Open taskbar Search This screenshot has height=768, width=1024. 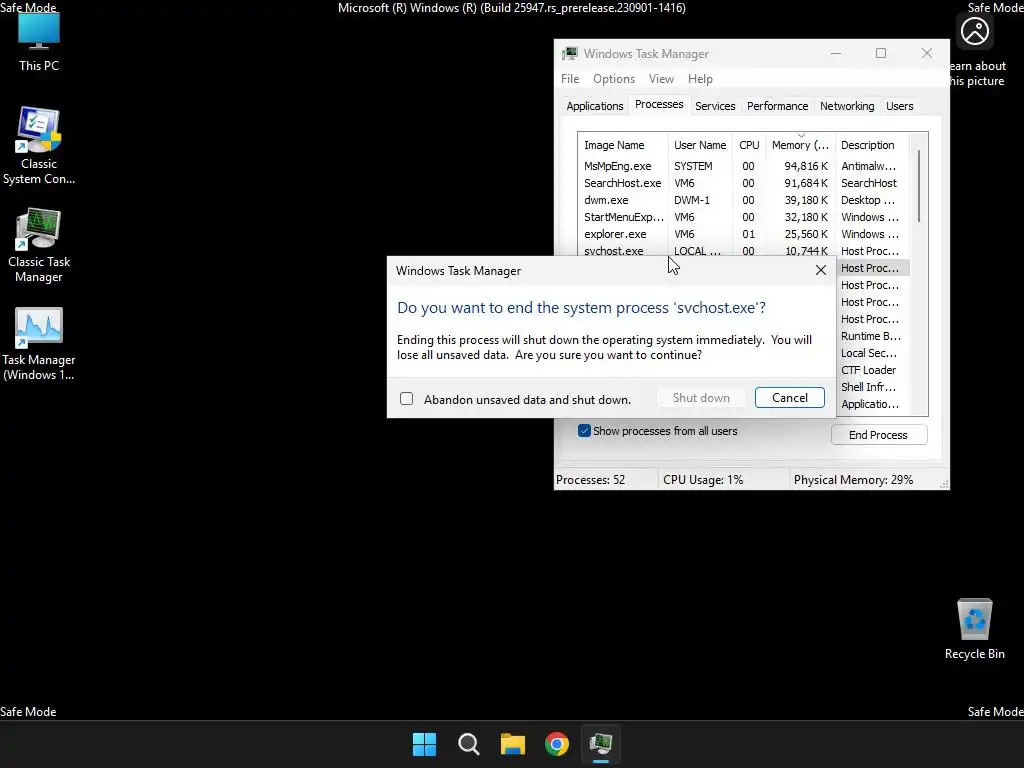tap(468, 744)
